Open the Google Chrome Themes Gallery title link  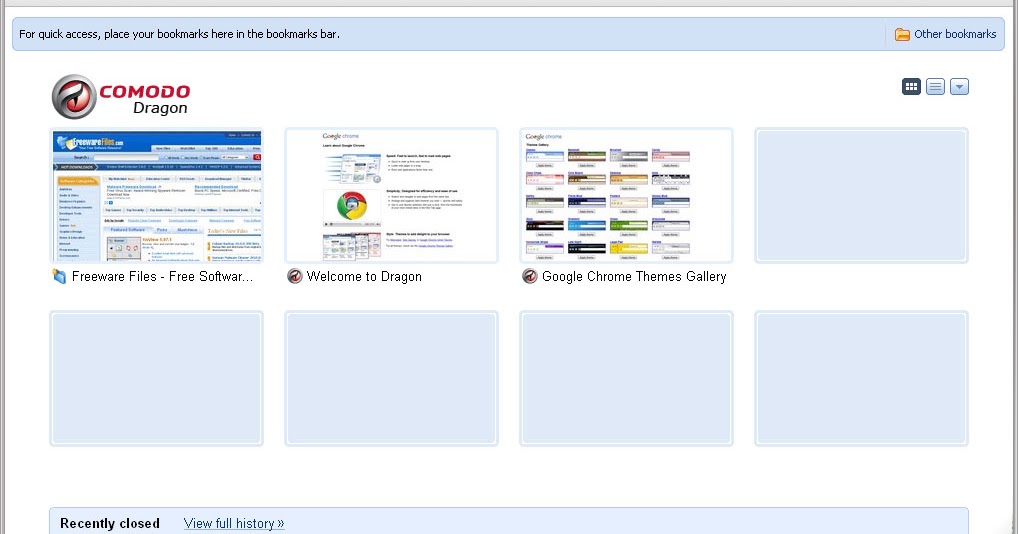point(634,276)
